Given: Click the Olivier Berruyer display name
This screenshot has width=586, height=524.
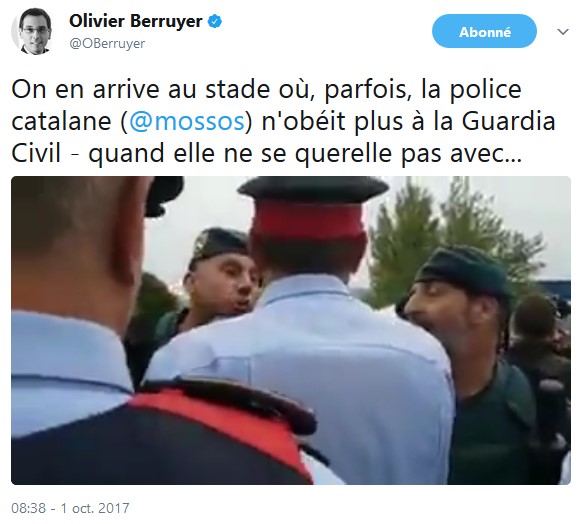Looking at the screenshot, I should [x=136, y=21].
